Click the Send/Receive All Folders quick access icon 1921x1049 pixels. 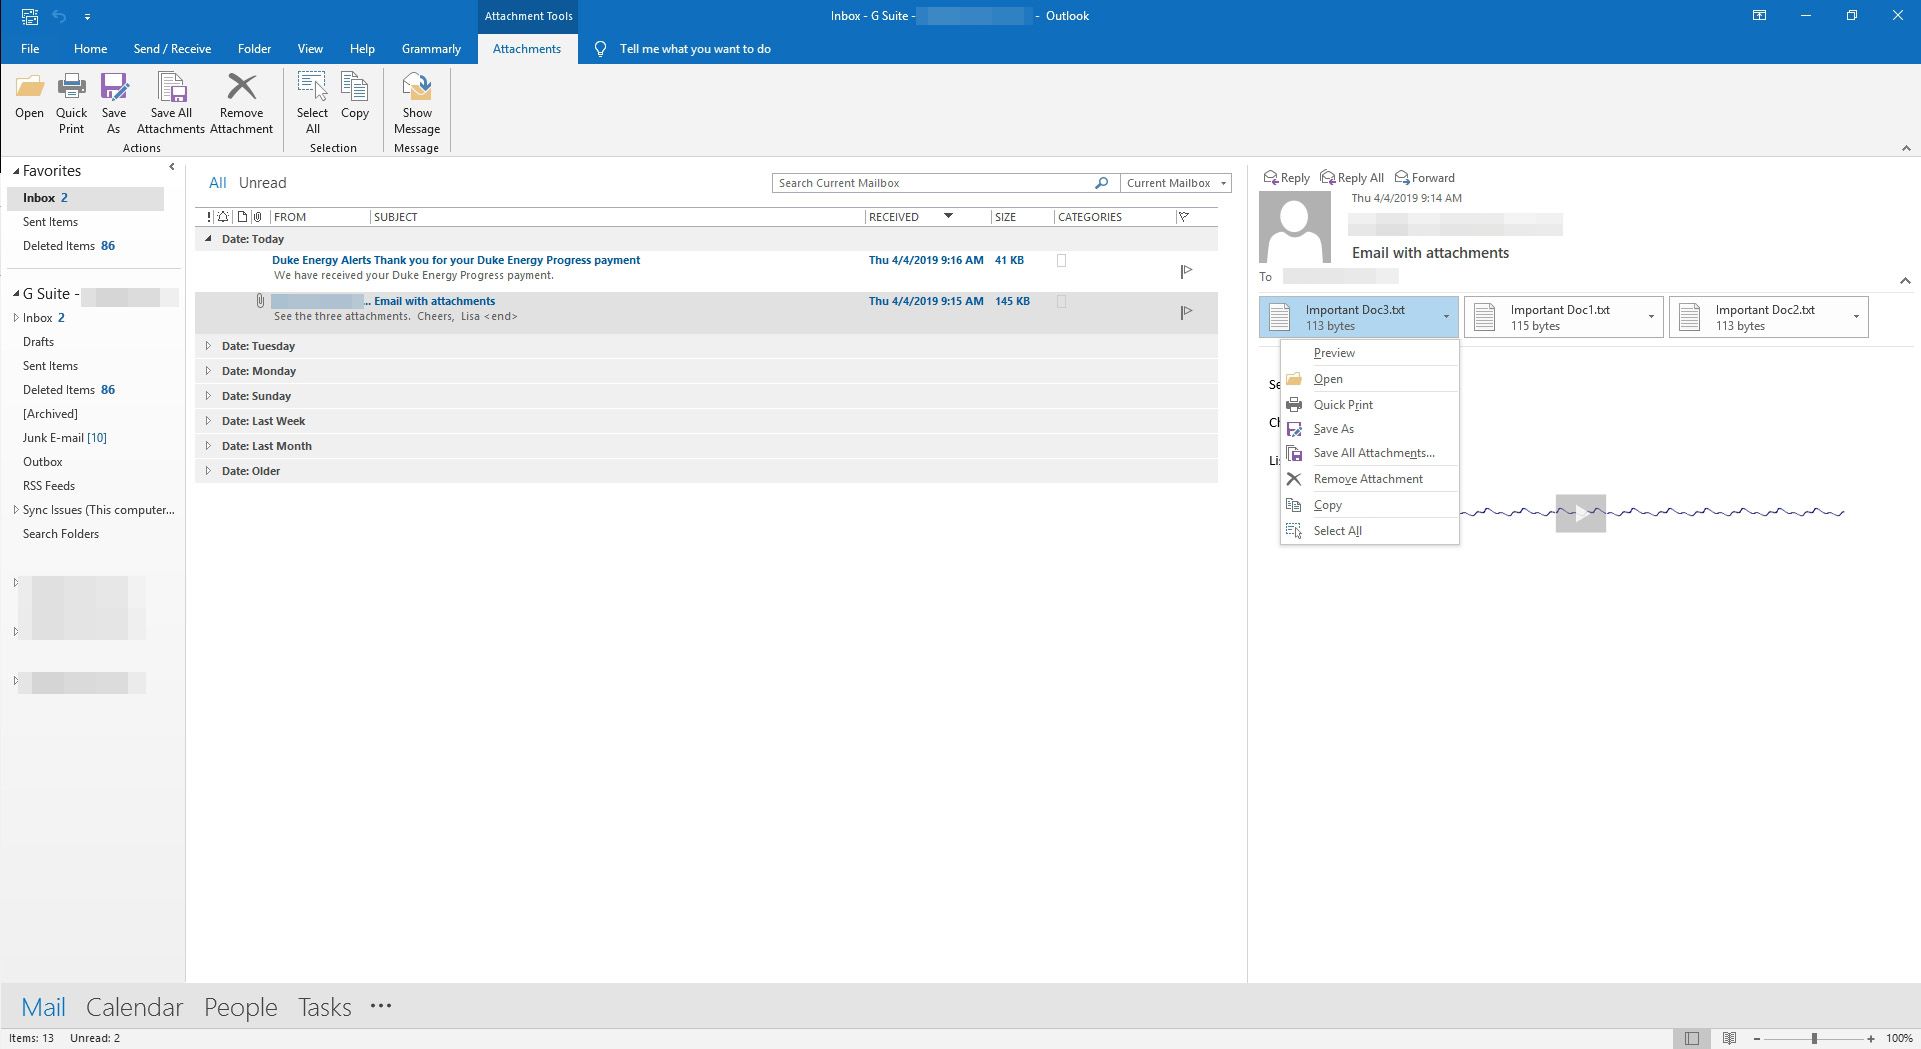point(30,16)
